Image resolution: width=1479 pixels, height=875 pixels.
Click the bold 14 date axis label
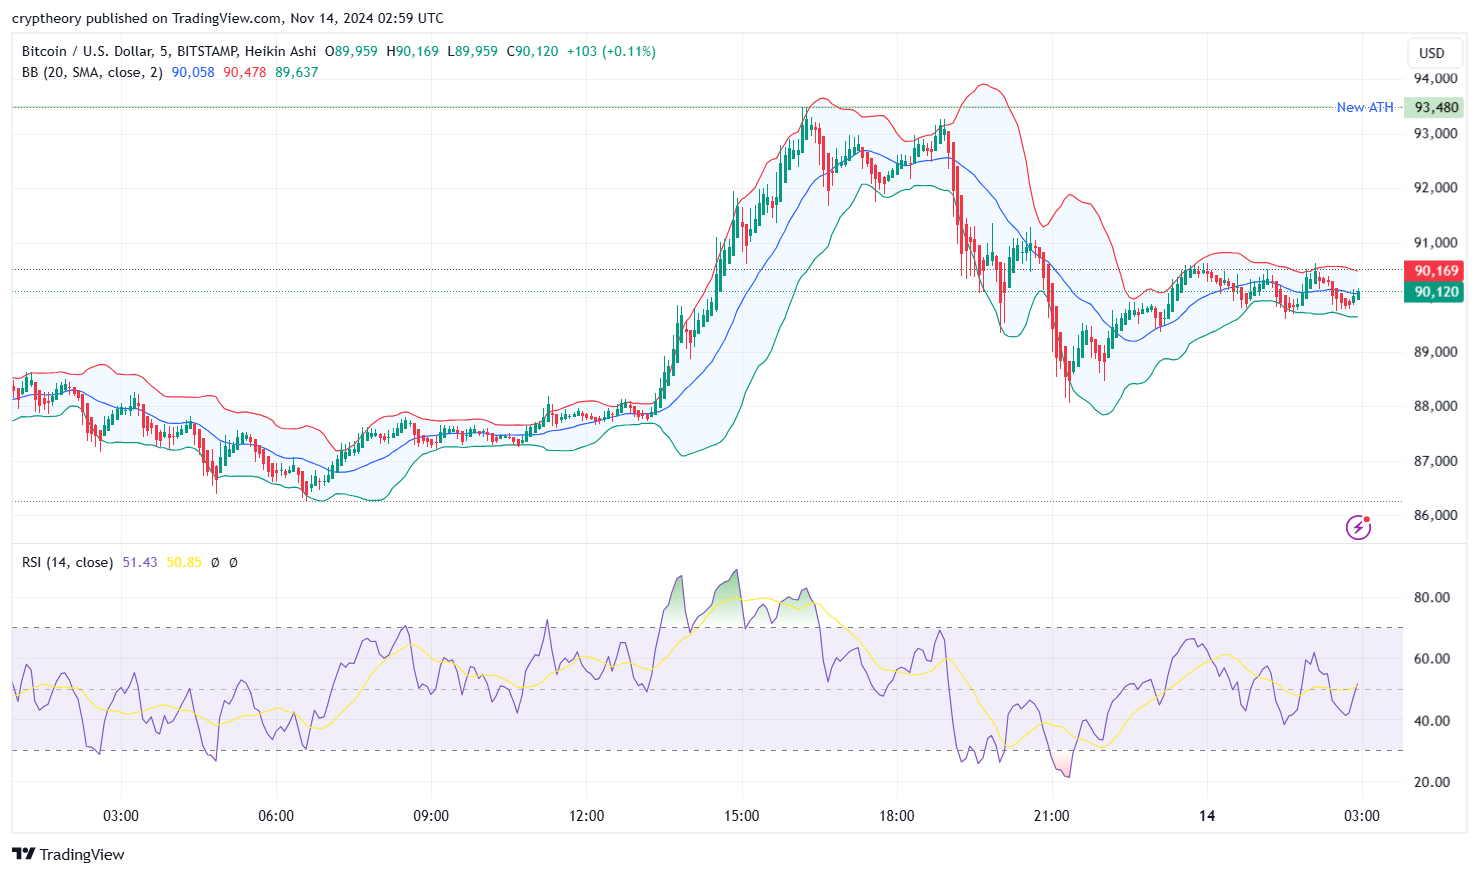(x=1207, y=816)
